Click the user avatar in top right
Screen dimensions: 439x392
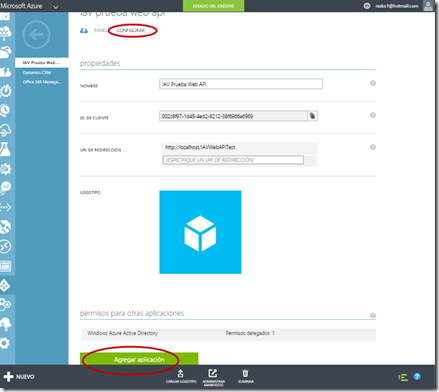[x=428, y=6]
